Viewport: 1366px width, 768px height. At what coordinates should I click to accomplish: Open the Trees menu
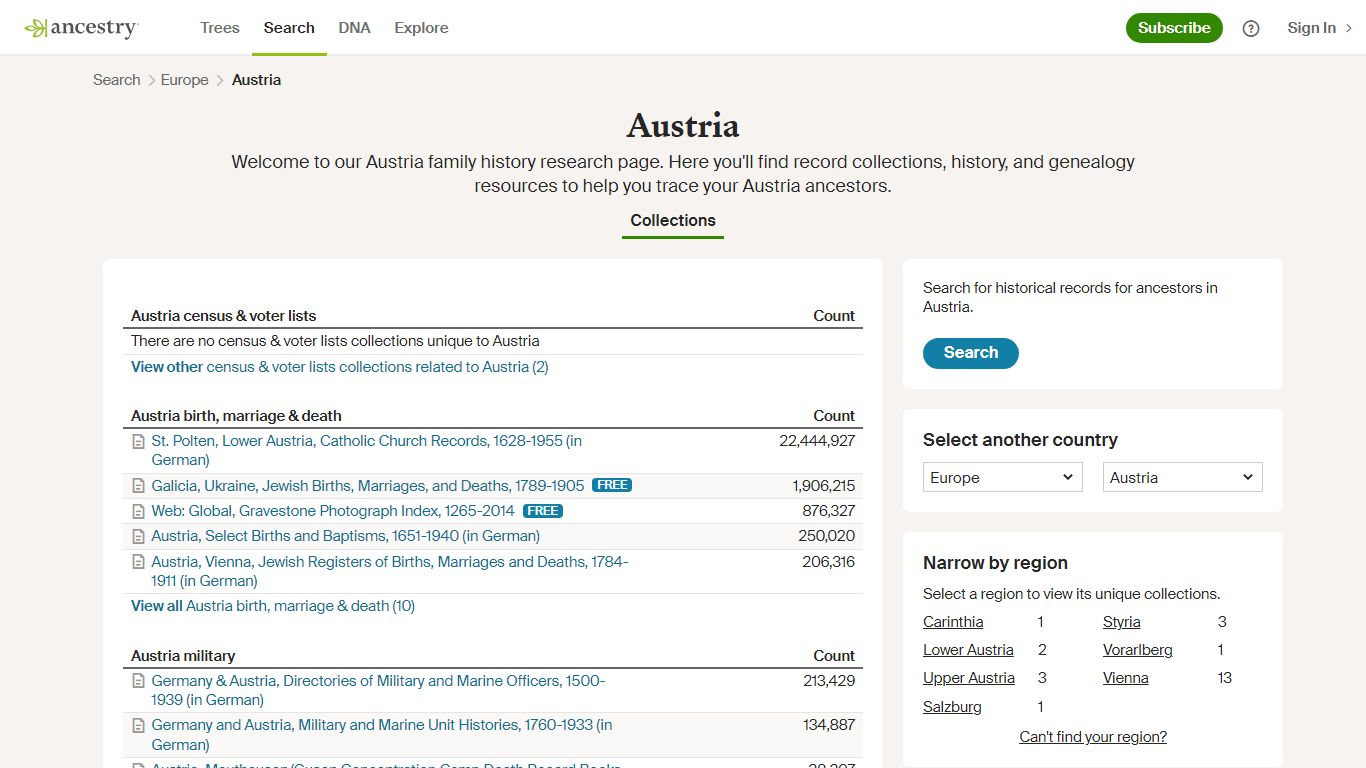pos(220,28)
